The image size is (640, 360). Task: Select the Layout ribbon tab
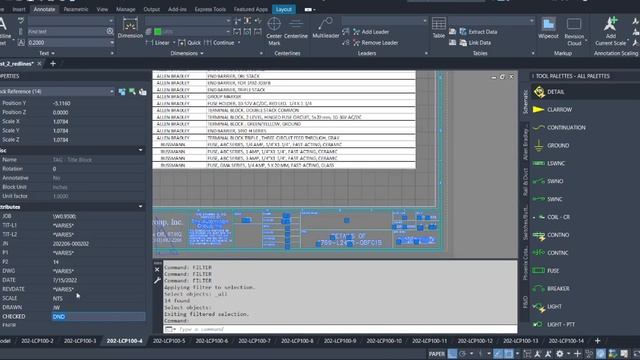(284, 9)
